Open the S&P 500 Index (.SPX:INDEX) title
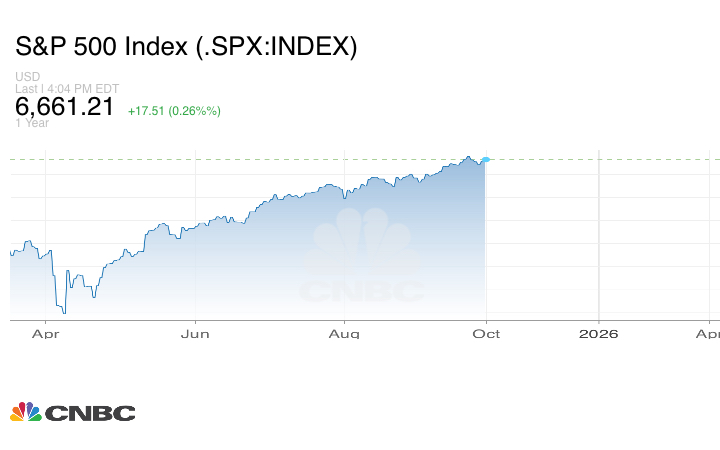The width and height of the screenshot is (720, 450). coord(186,47)
